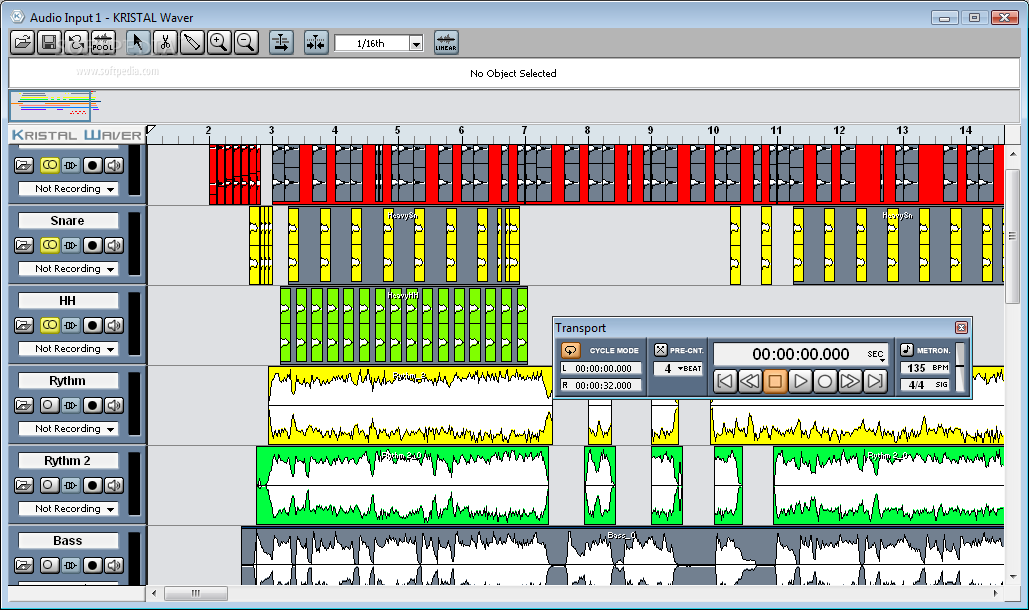Click the Linear waveform display button
The width and height of the screenshot is (1029, 610).
click(x=446, y=43)
